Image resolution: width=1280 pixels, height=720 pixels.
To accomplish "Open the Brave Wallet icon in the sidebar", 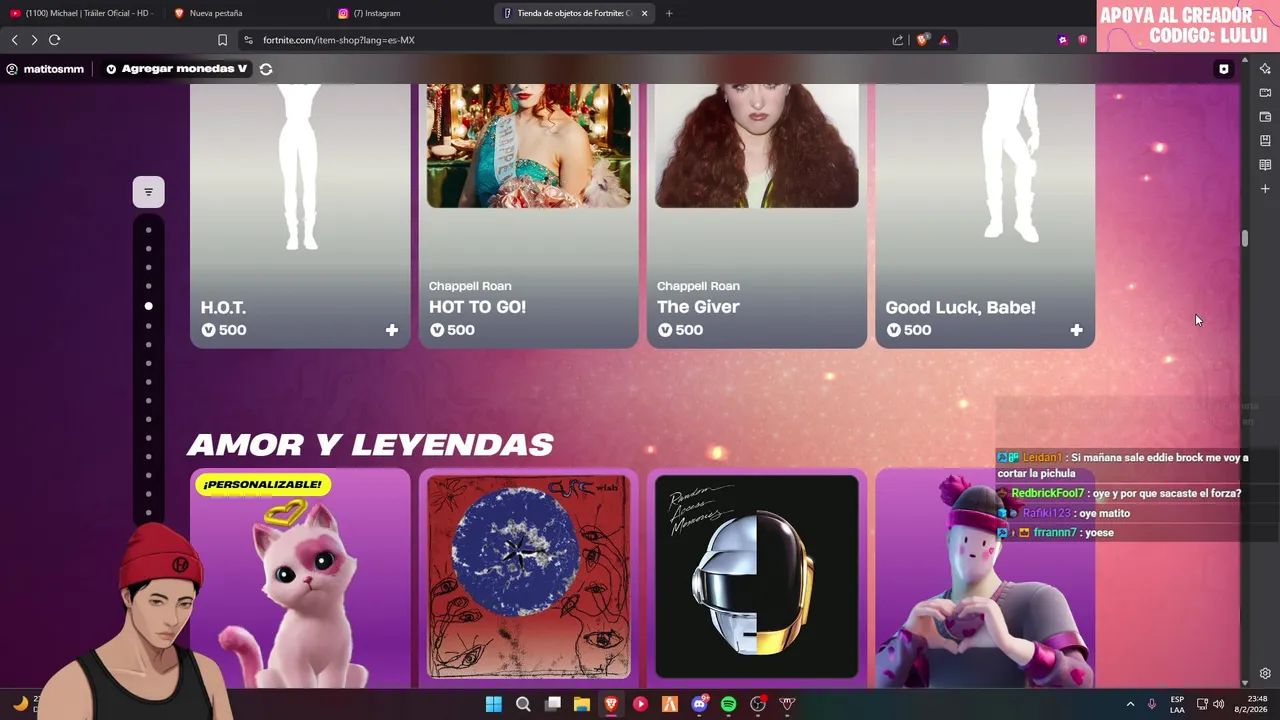I will [x=1265, y=117].
